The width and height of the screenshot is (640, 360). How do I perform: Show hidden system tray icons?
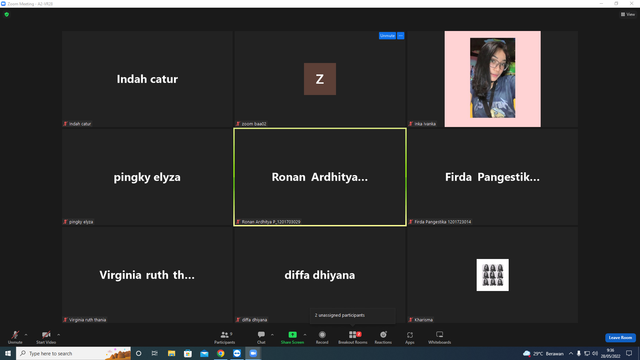tap(571, 353)
